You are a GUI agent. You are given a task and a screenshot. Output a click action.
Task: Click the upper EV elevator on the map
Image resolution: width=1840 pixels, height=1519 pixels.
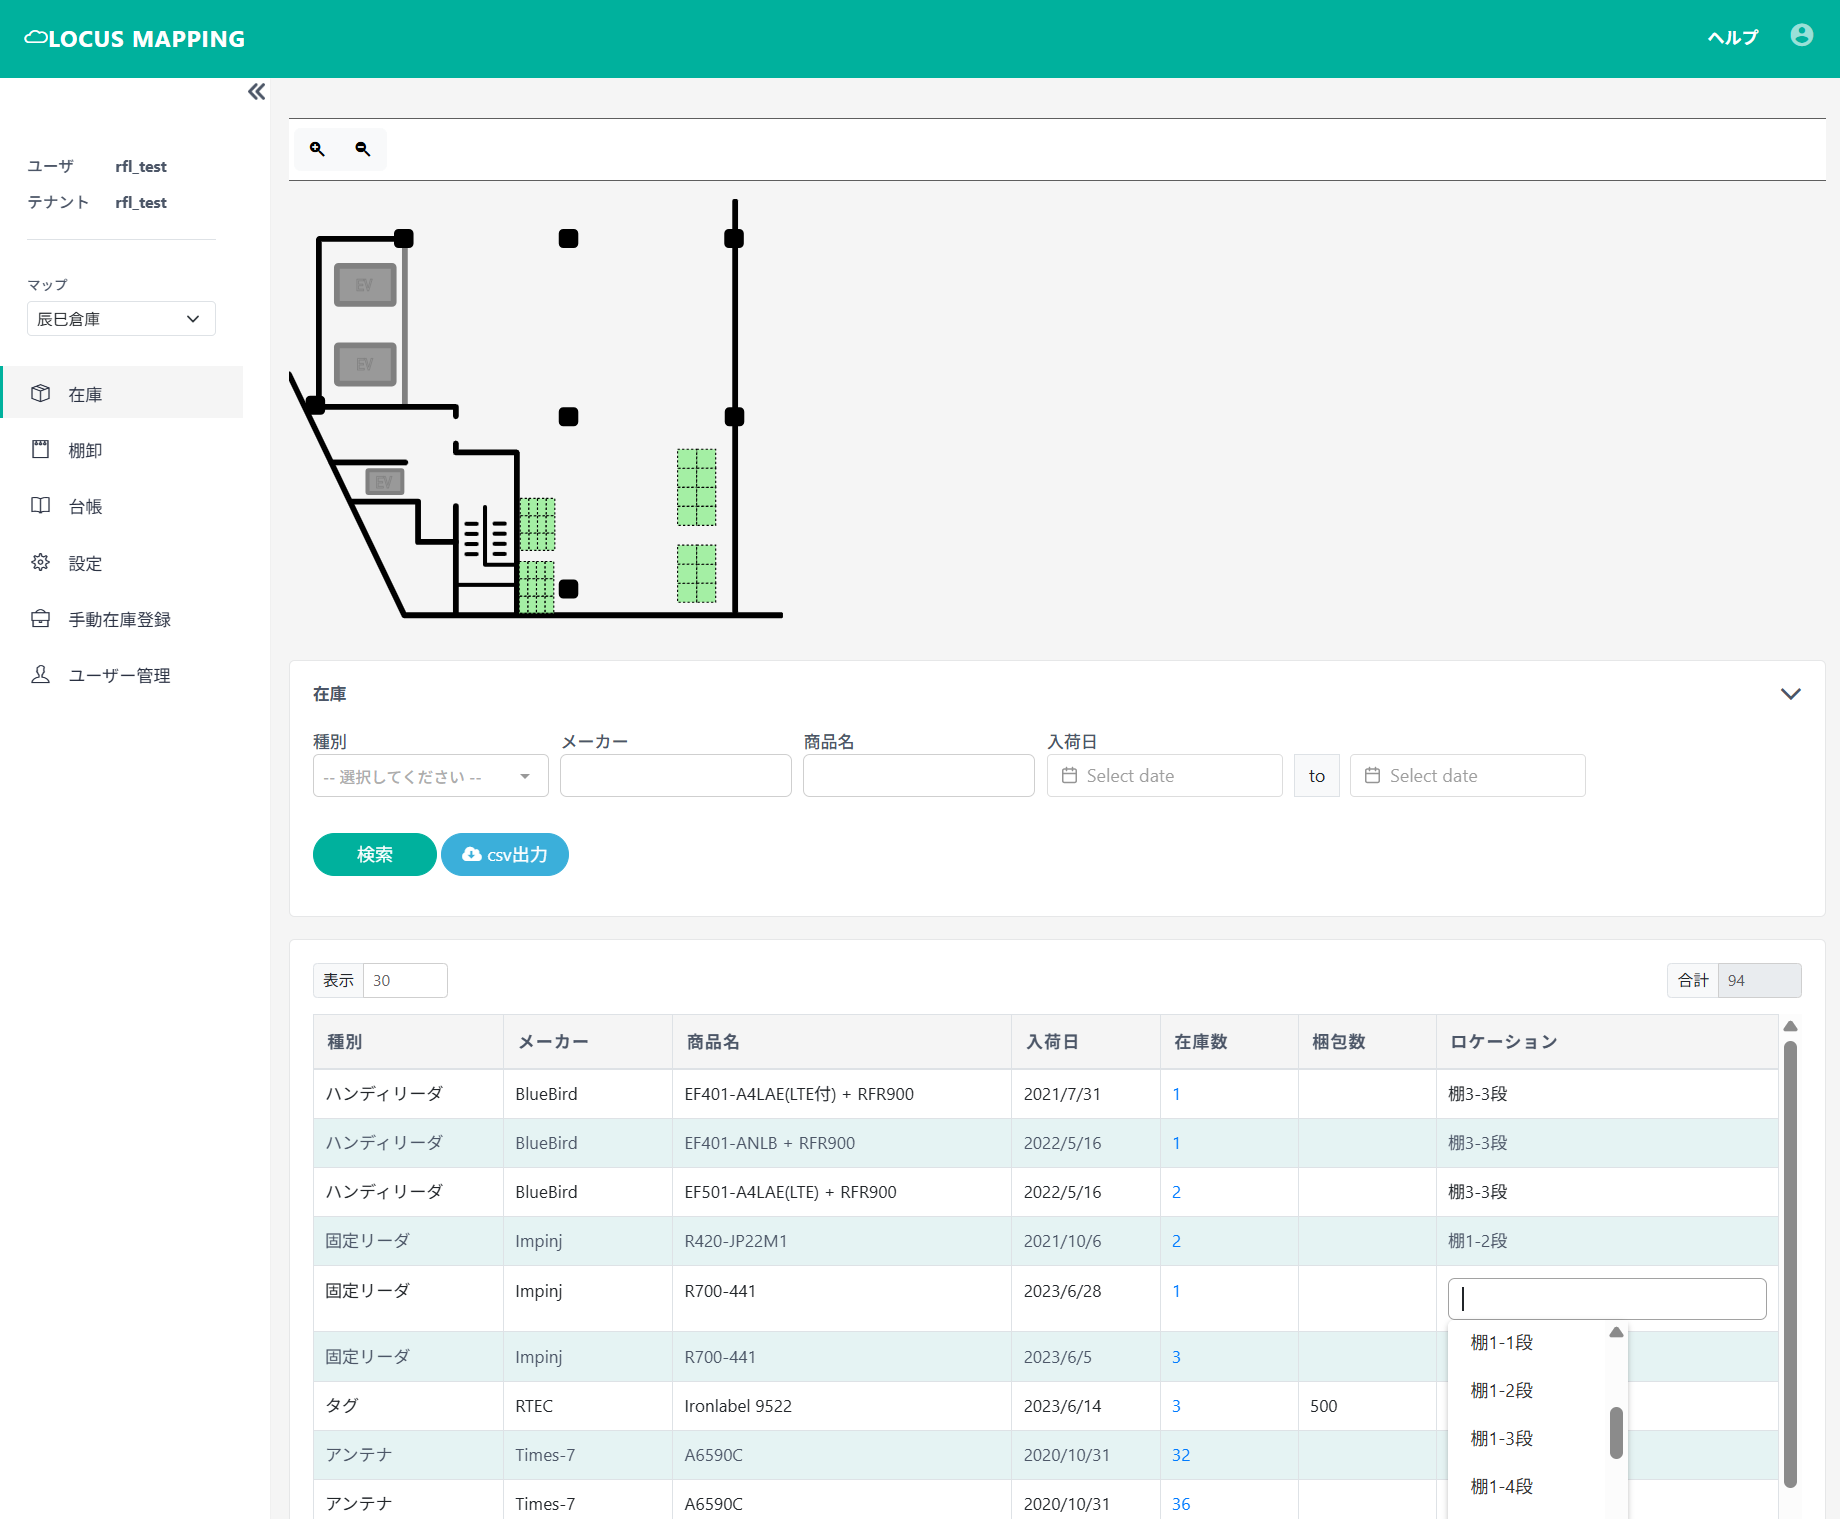(365, 285)
